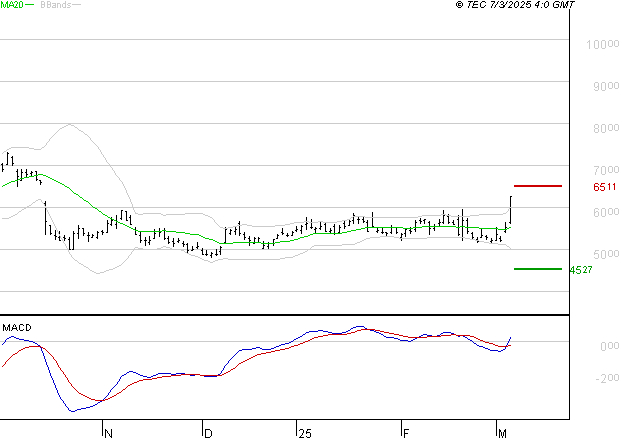
Task: Click the red 6511 price label
Action: click(x=603, y=187)
